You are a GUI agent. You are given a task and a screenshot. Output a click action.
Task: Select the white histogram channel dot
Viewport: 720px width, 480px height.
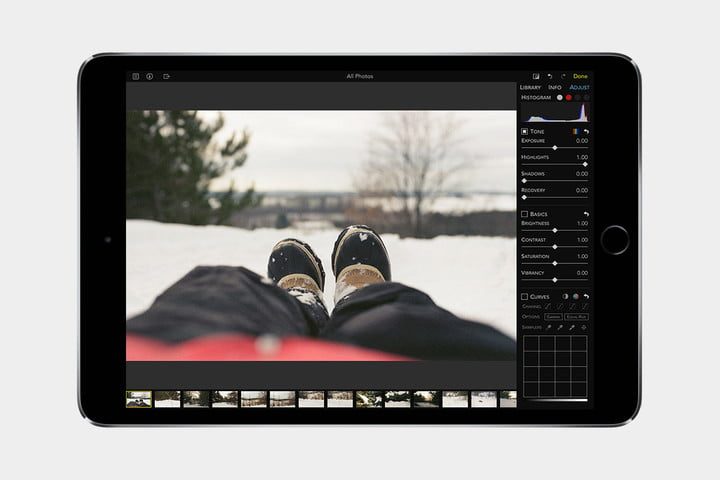559,97
